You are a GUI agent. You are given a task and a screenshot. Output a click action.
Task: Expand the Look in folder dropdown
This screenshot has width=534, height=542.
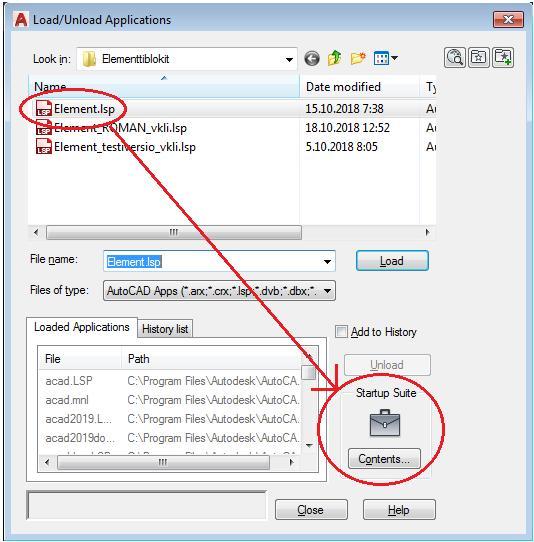tap(289, 59)
